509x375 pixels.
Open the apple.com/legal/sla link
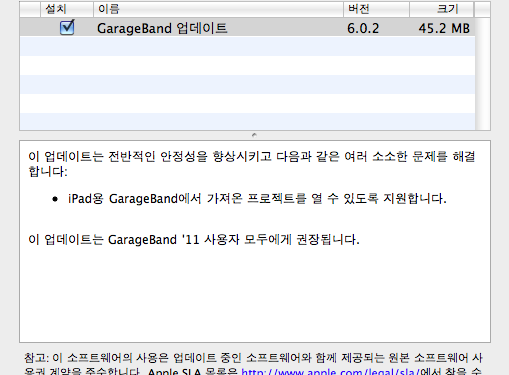pyautogui.click(x=330, y=371)
